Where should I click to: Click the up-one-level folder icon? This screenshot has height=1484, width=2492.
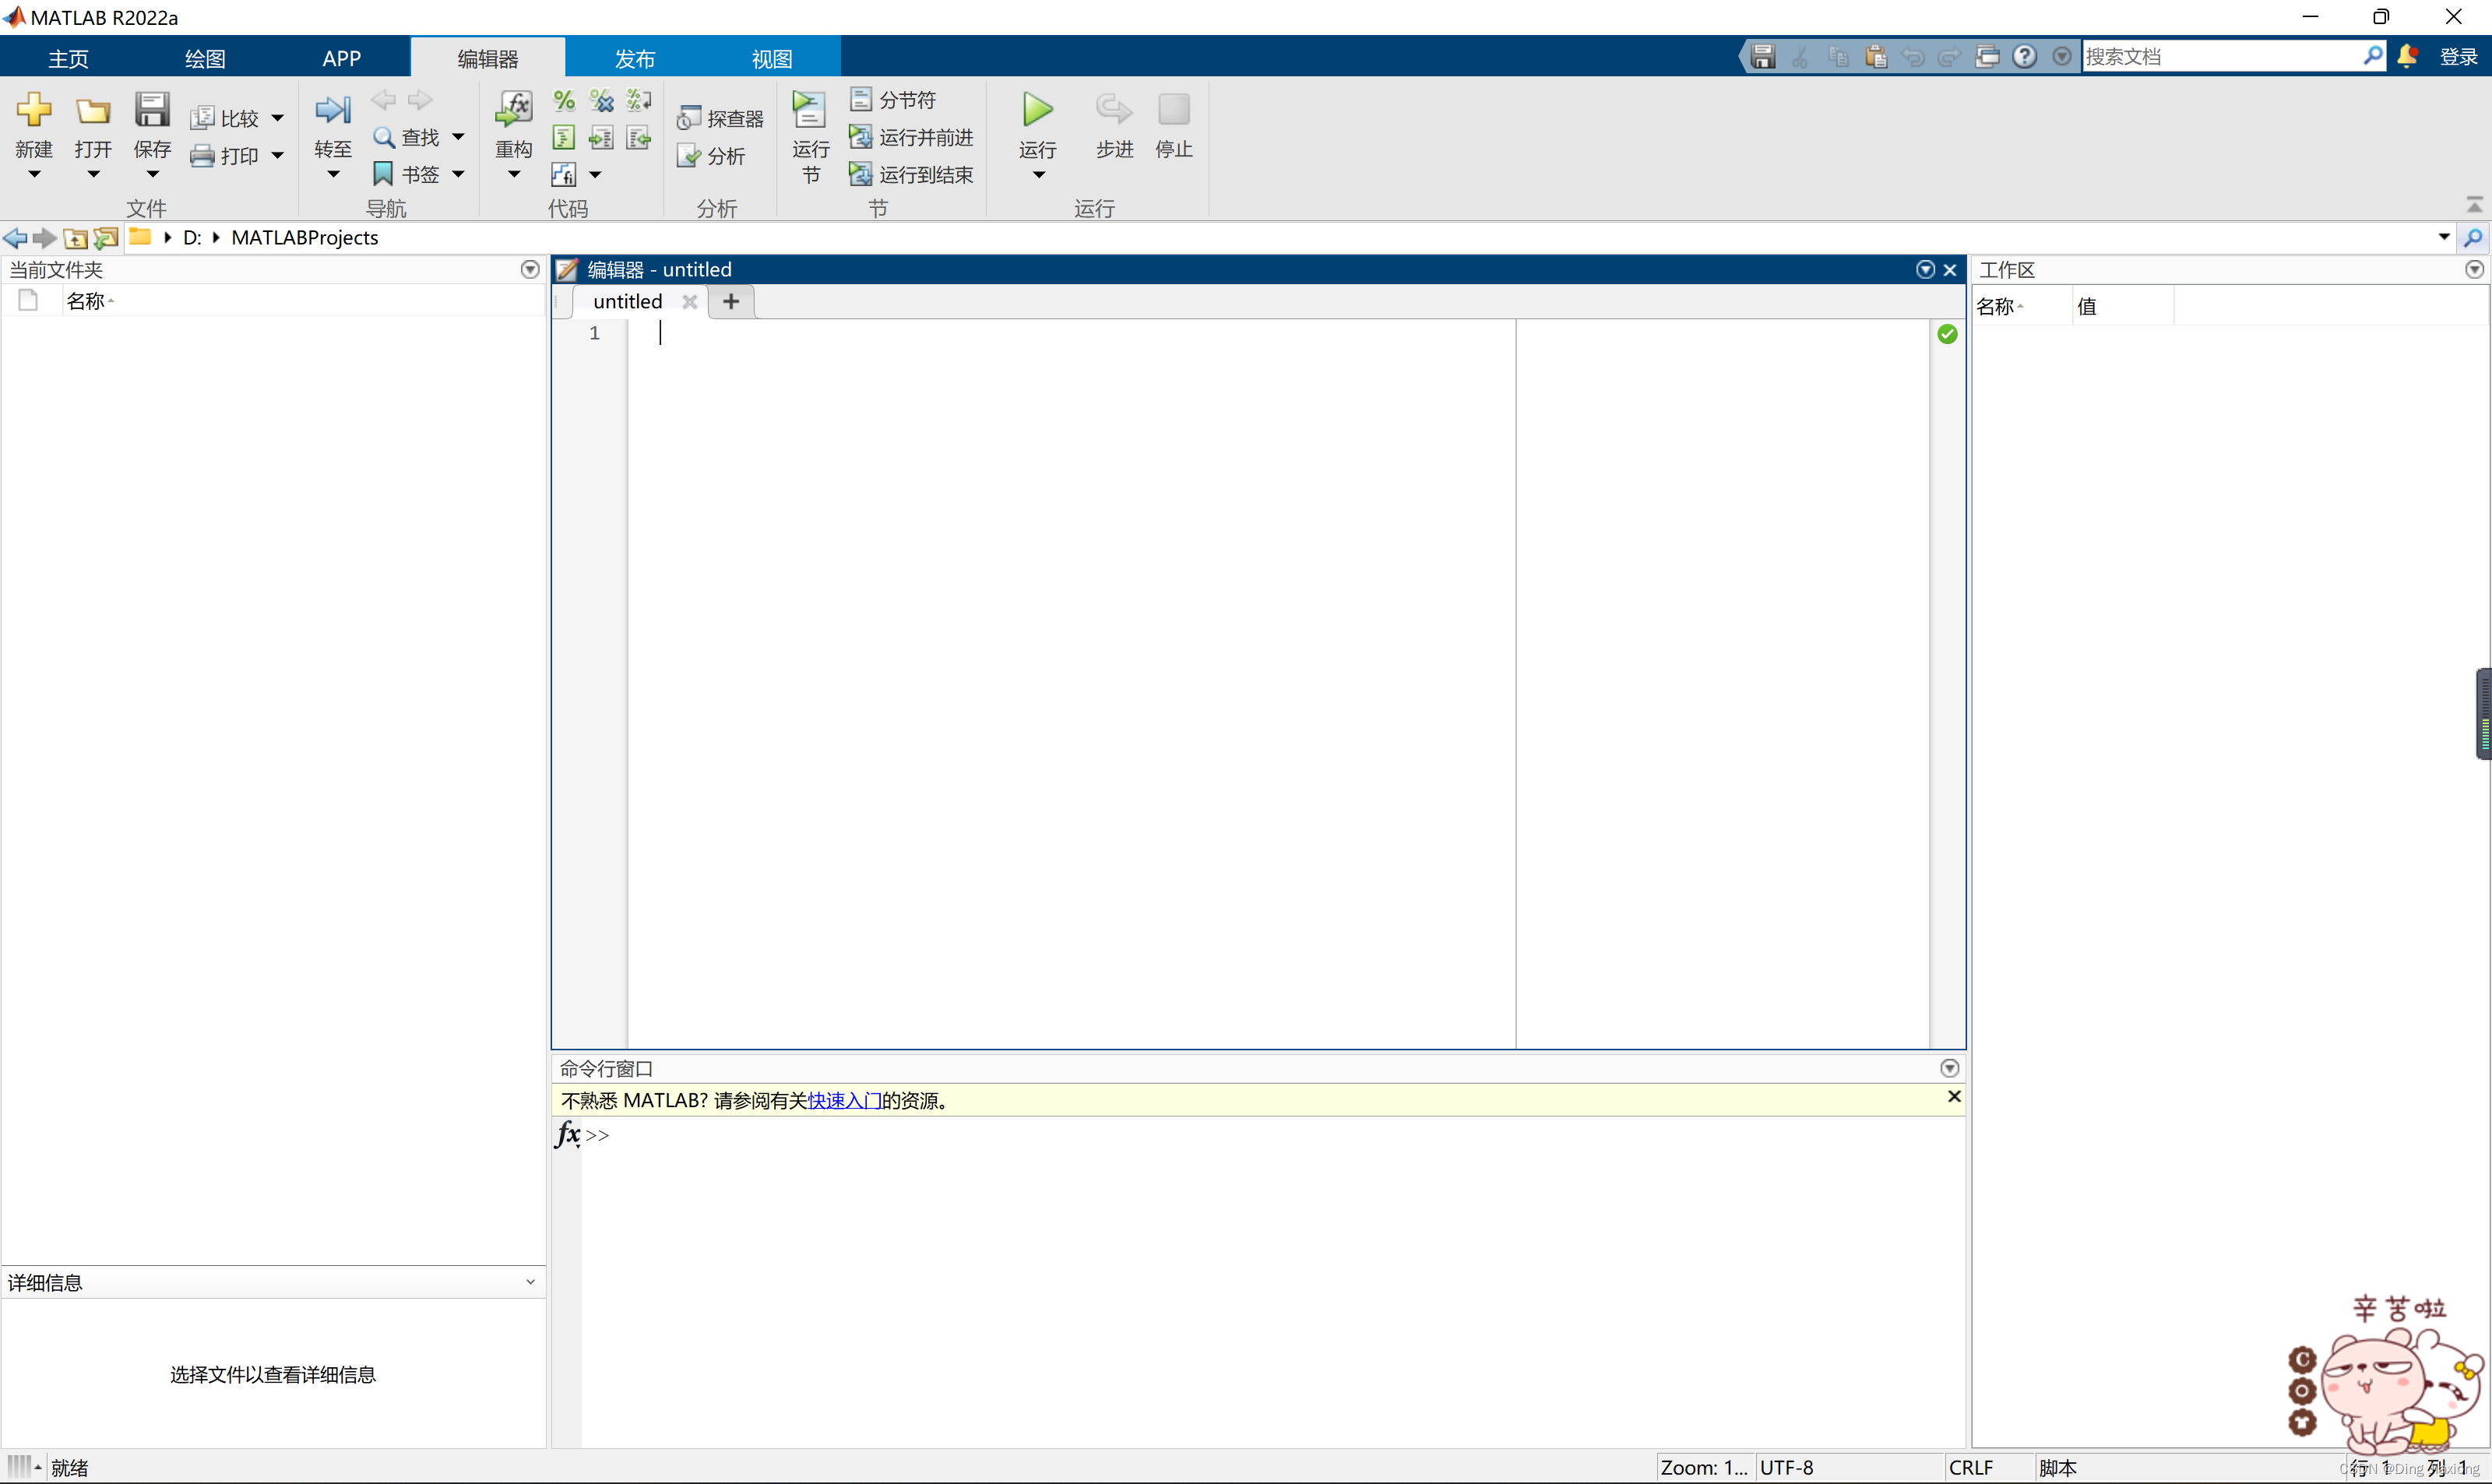point(75,238)
